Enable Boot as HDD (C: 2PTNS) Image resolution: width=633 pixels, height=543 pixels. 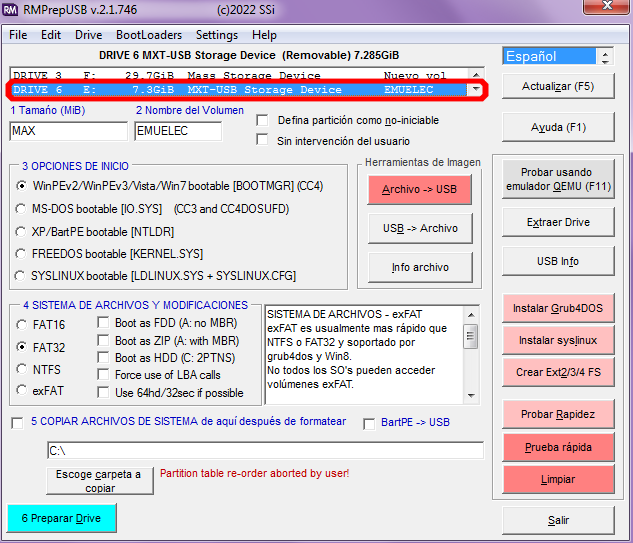(x=103, y=357)
